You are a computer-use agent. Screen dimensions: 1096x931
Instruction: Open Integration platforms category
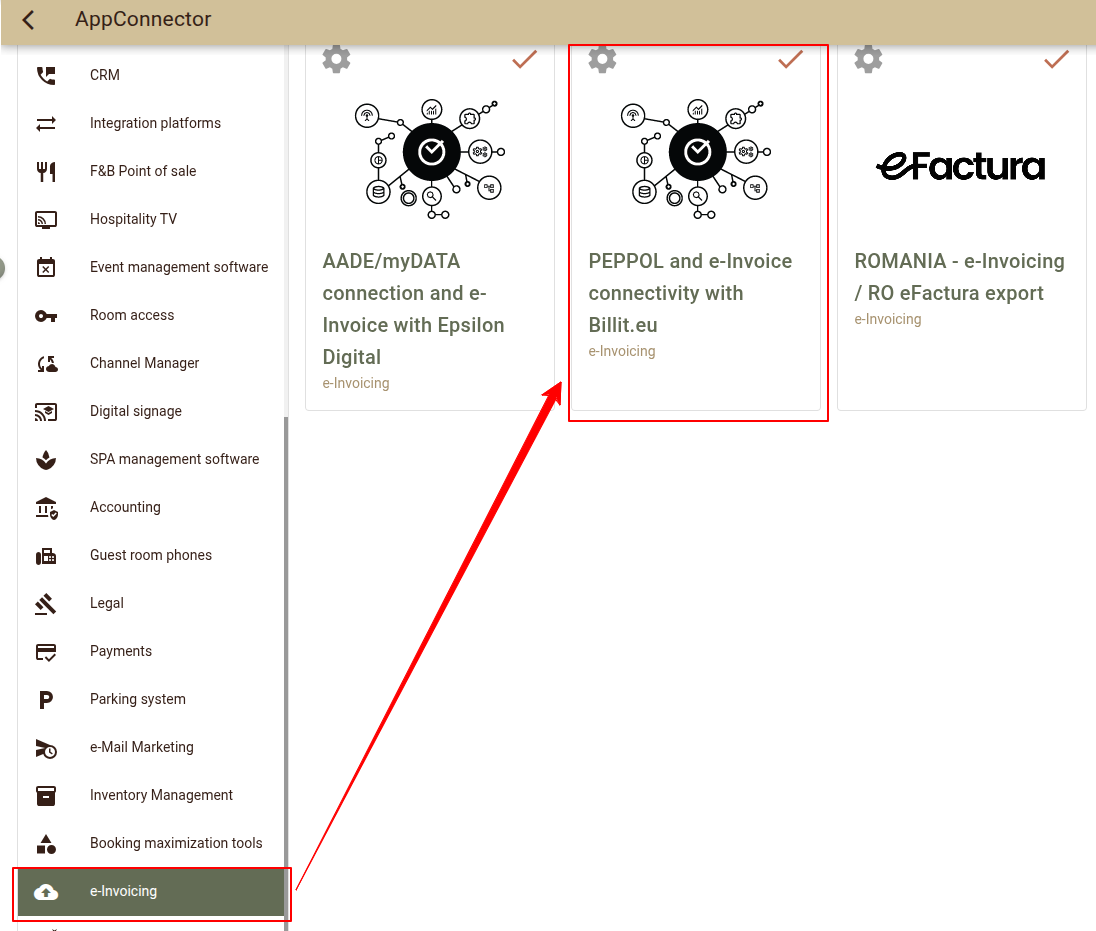coord(151,124)
